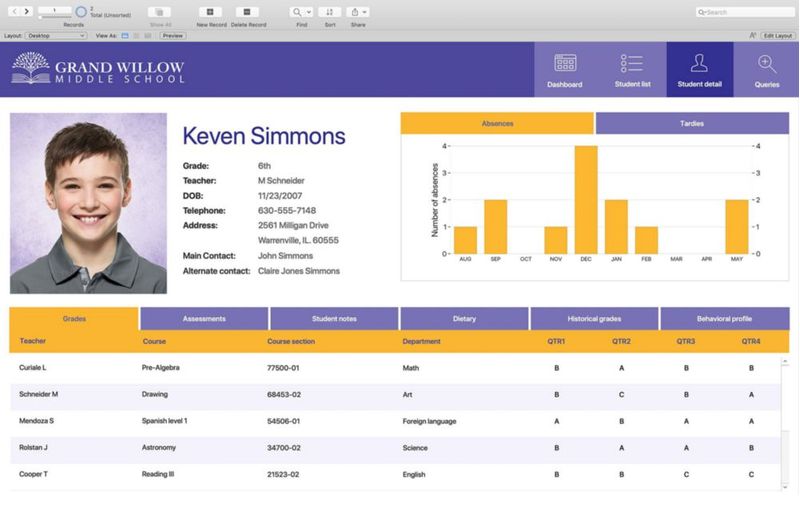The width and height of the screenshot is (800, 510).
Task: Click the DEC absences bar
Action: coord(586,200)
